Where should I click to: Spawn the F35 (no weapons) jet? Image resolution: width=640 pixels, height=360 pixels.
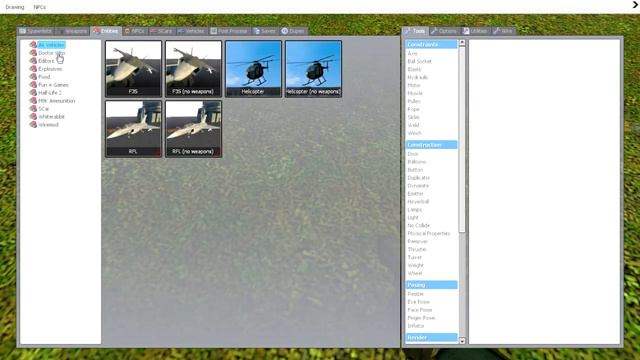tap(193, 69)
